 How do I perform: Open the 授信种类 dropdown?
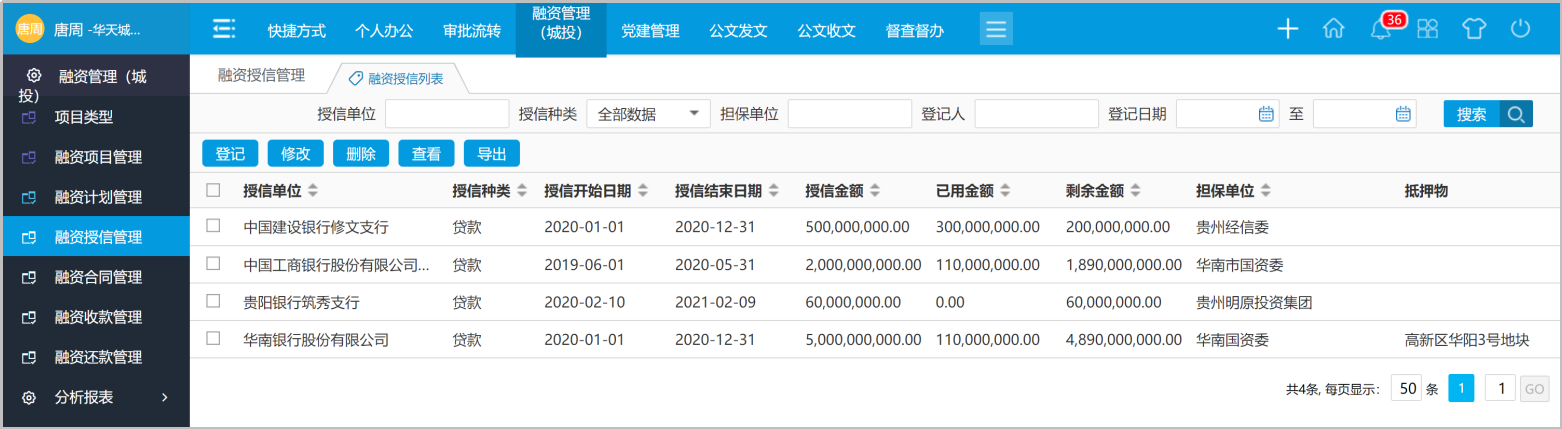[x=648, y=114]
